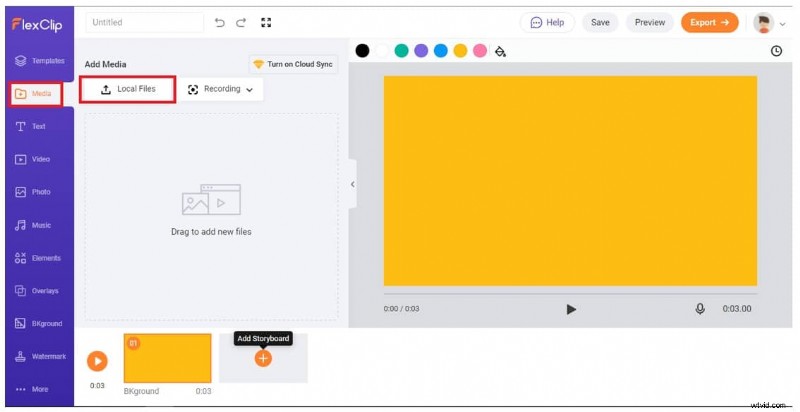
Task: Collapse the media panel with arrow
Action: [x=353, y=185]
